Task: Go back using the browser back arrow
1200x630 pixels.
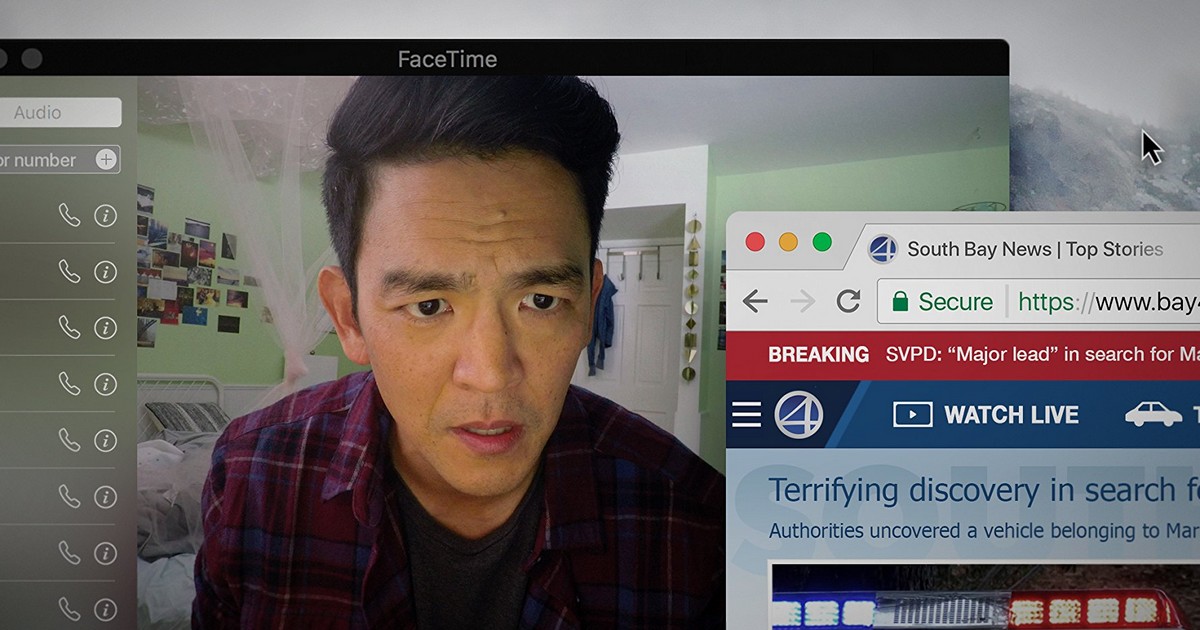Action: click(x=755, y=301)
